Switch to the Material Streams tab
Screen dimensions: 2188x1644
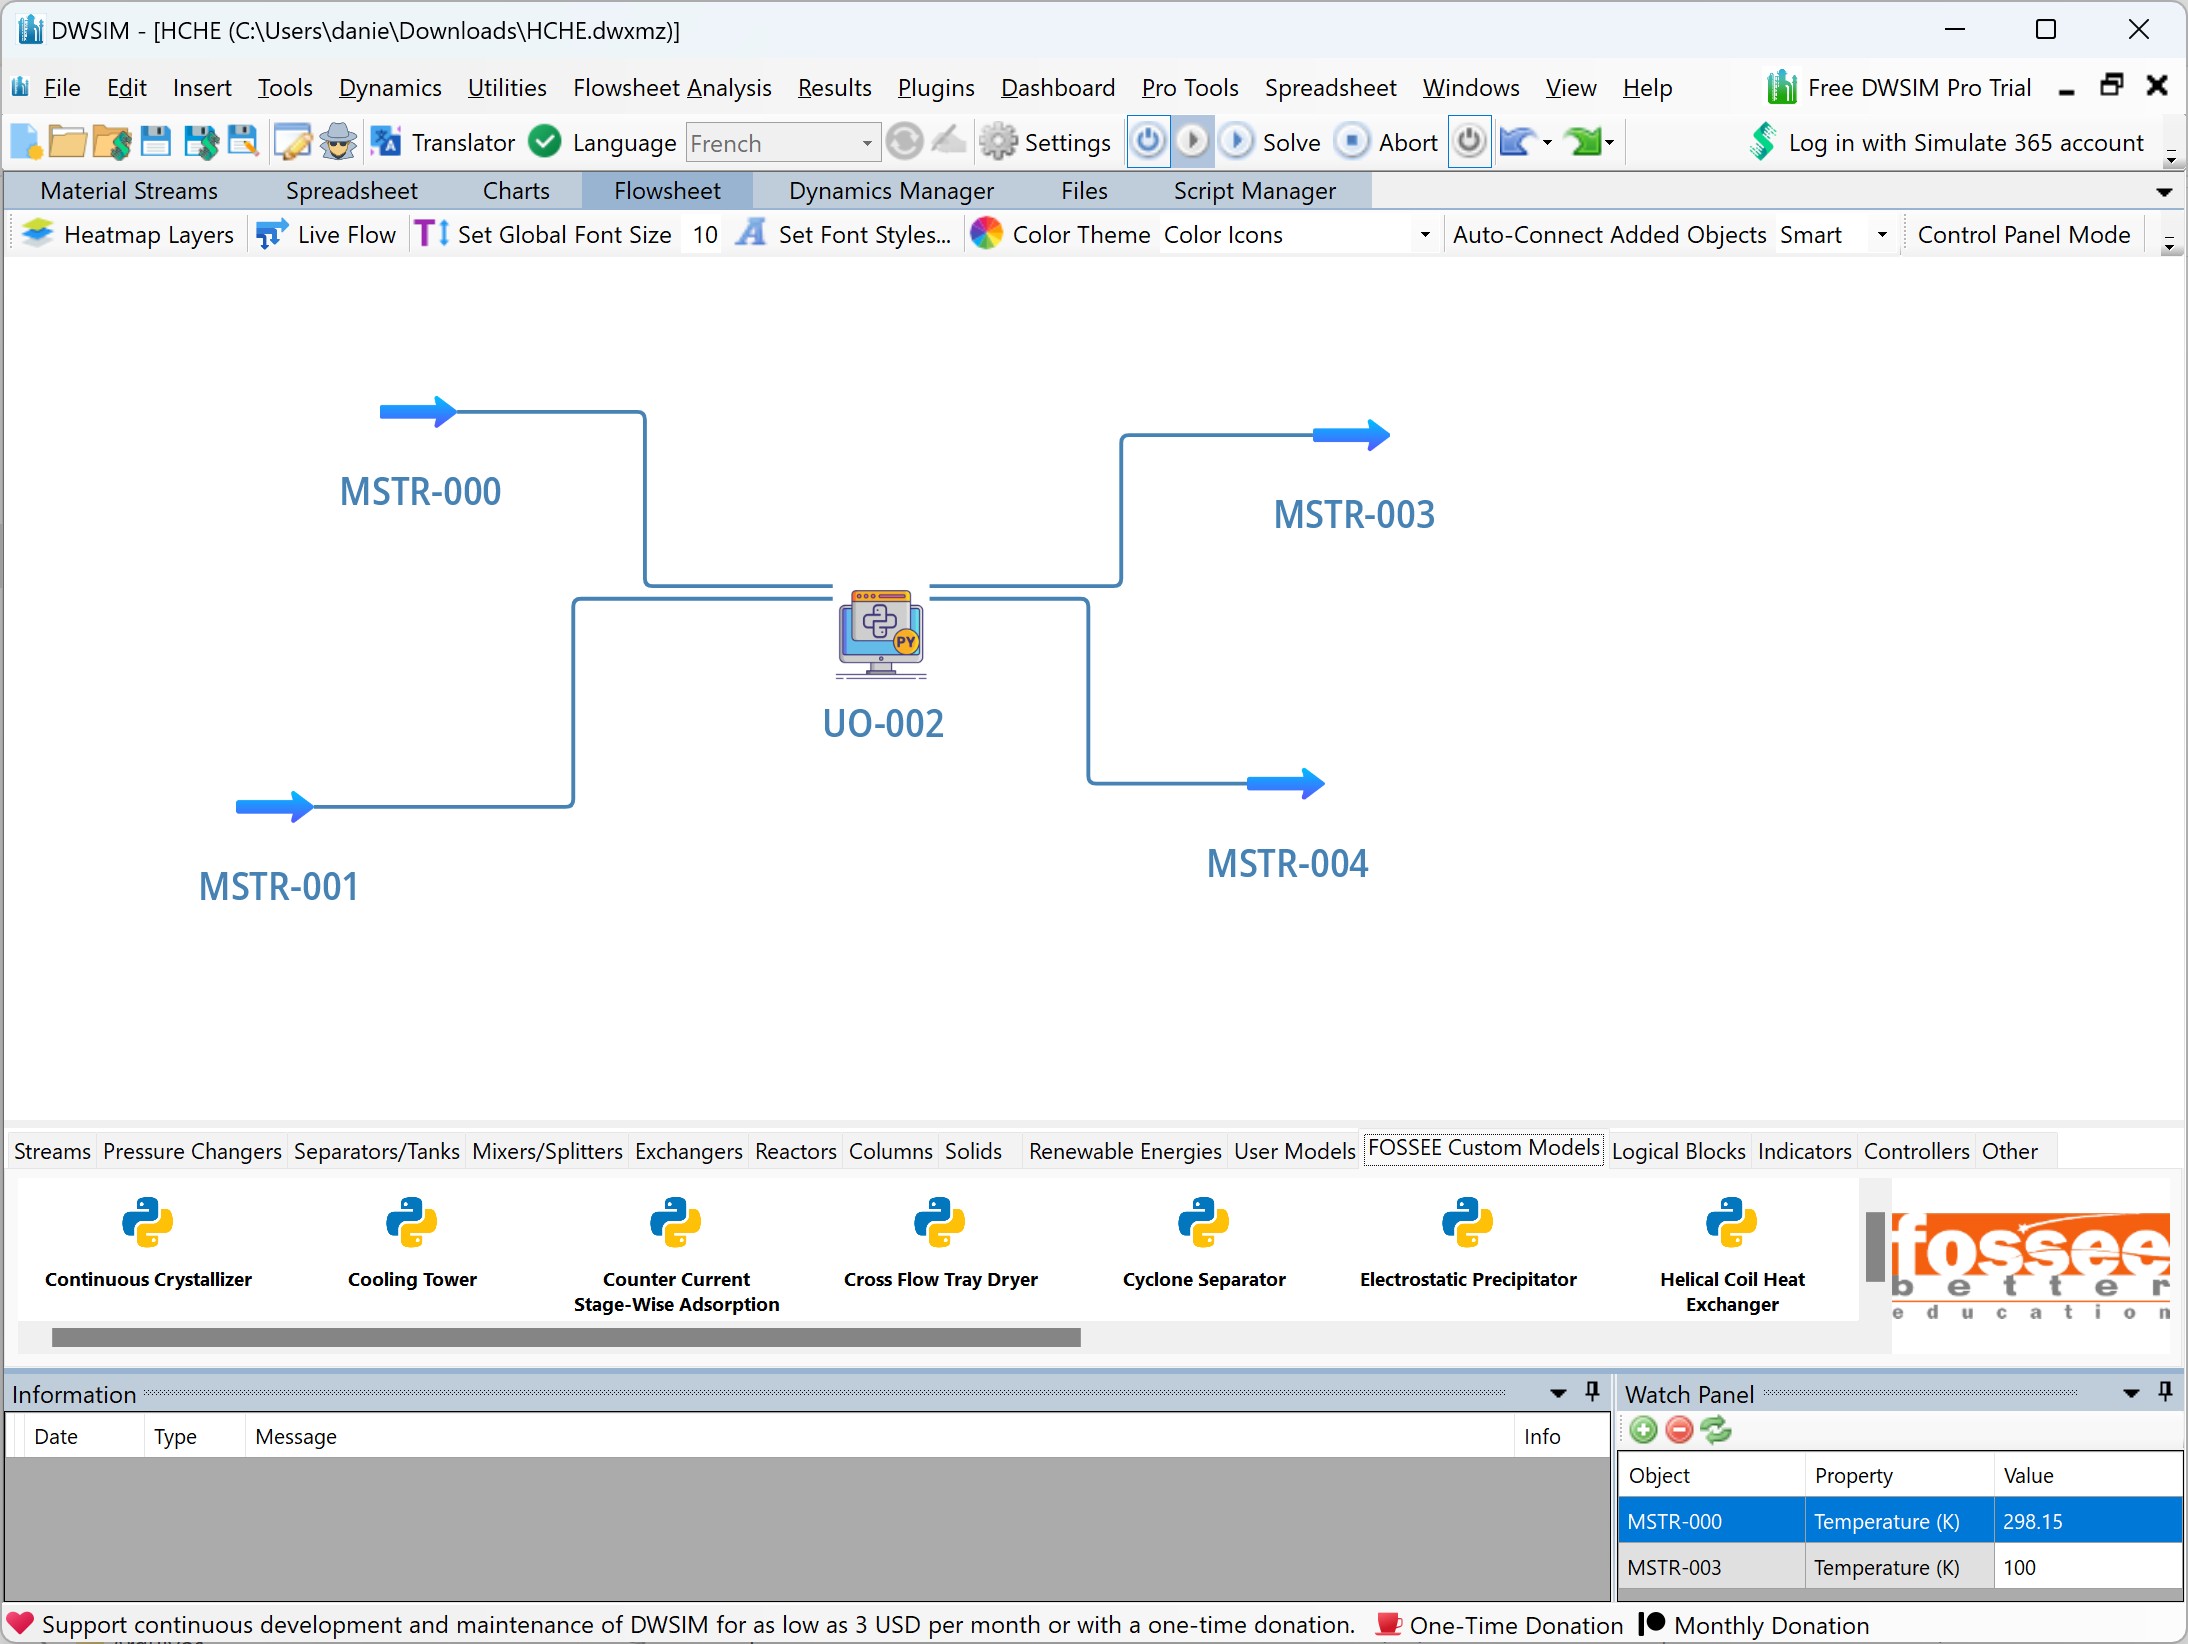pos(129,190)
